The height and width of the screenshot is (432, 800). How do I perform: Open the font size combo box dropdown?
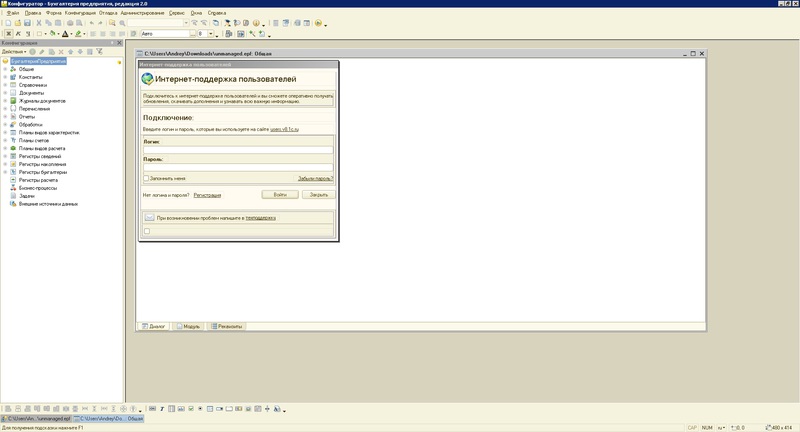pyautogui.click(x=210, y=34)
